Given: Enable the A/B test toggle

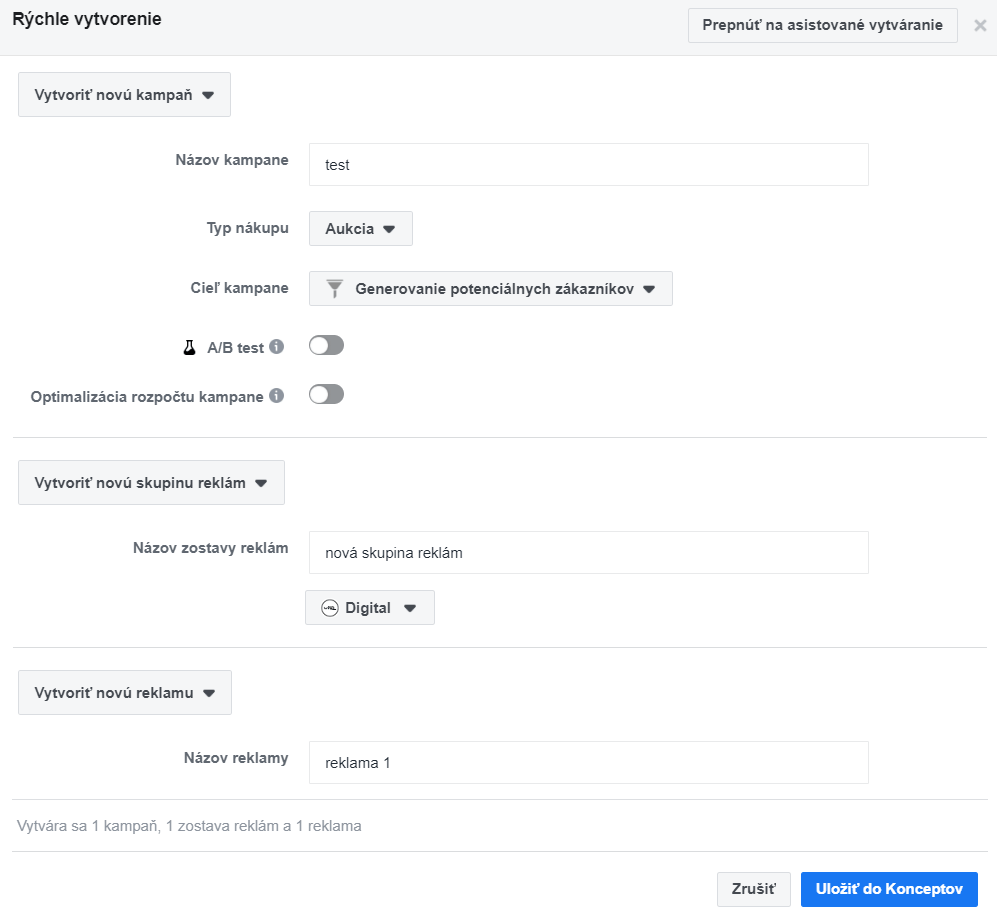Looking at the screenshot, I should pos(326,346).
